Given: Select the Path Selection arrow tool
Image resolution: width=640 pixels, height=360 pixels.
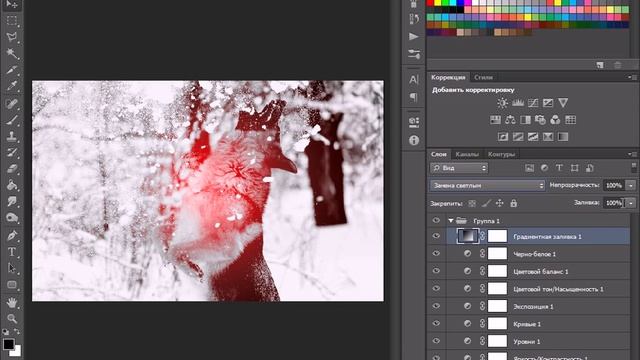Looking at the screenshot, I should (12, 268).
